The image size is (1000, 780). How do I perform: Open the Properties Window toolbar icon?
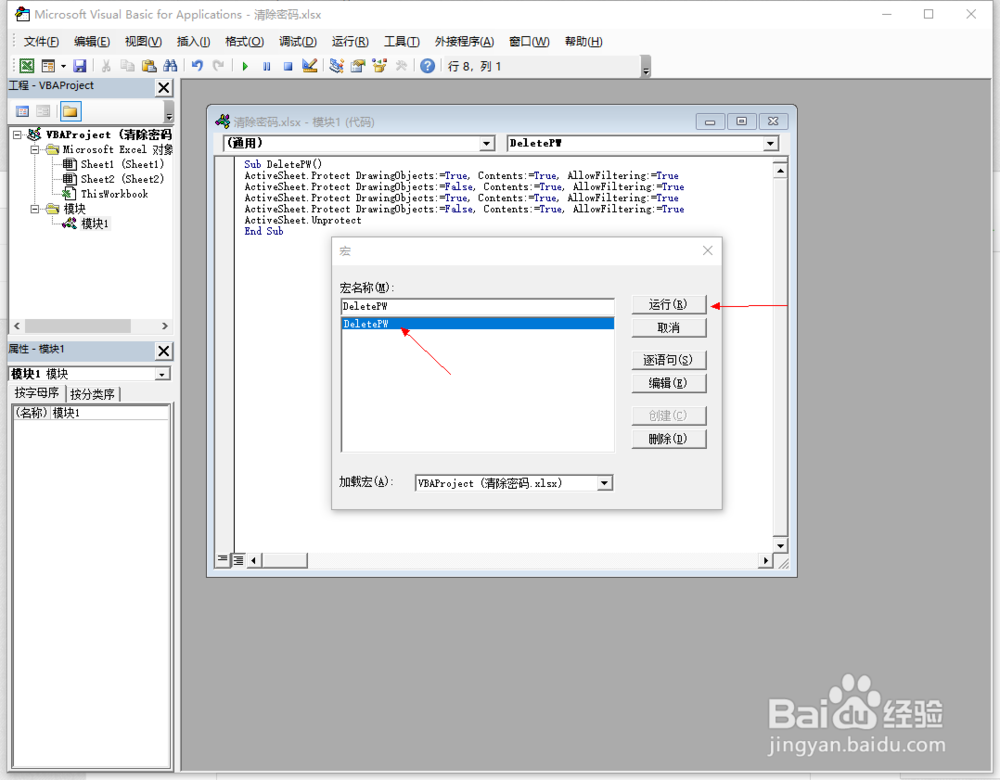(x=358, y=66)
